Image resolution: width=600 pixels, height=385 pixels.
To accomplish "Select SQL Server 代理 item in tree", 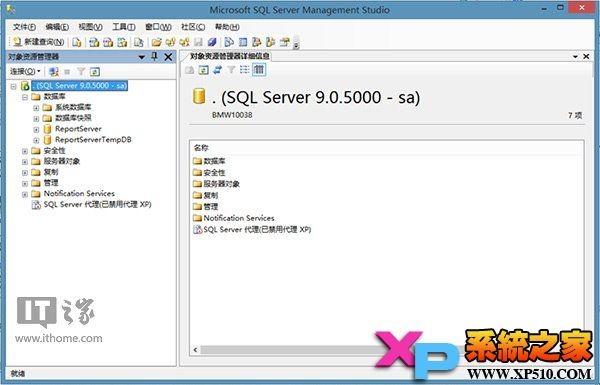I will click(x=98, y=204).
